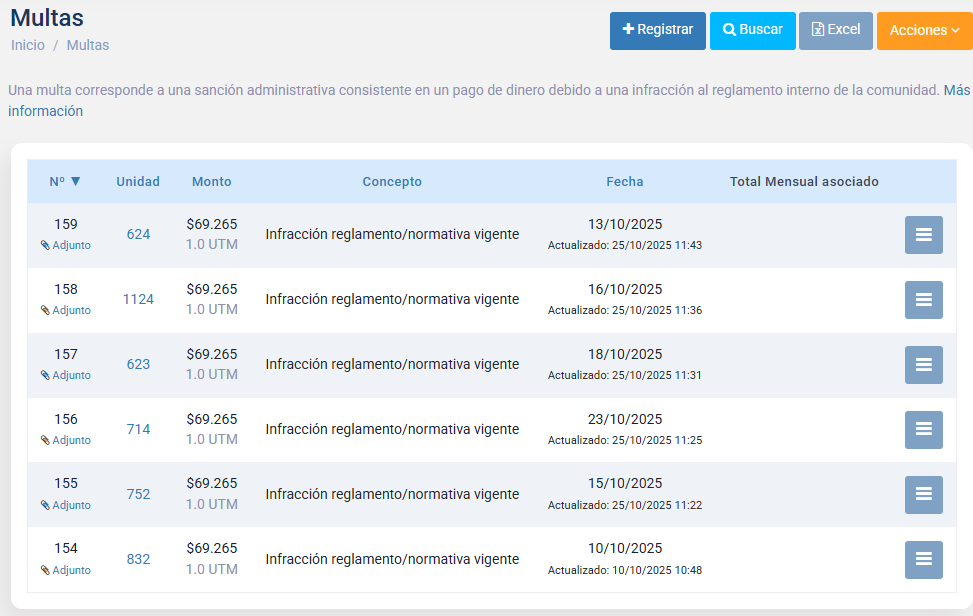Open the row menu for fine 158
Screen dimensions: 973x616
(x=923, y=300)
